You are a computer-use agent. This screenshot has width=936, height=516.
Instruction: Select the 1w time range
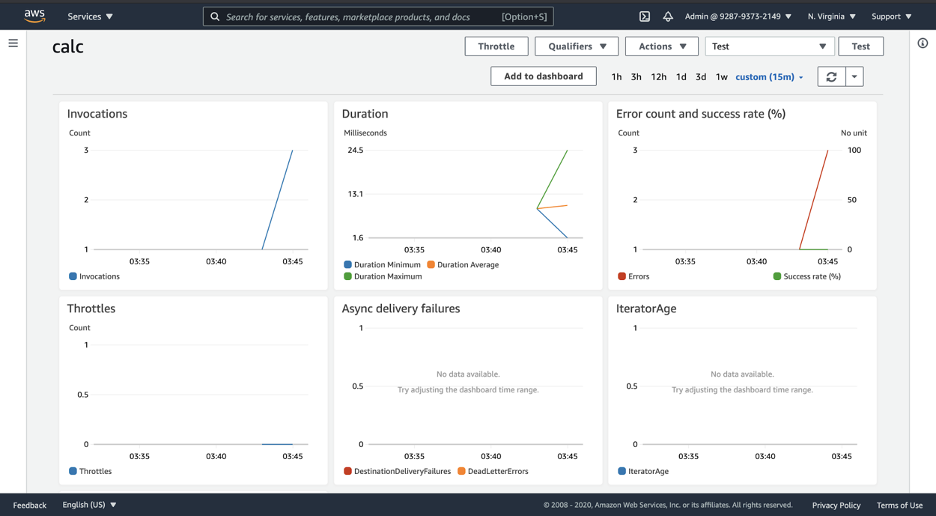pos(722,76)
